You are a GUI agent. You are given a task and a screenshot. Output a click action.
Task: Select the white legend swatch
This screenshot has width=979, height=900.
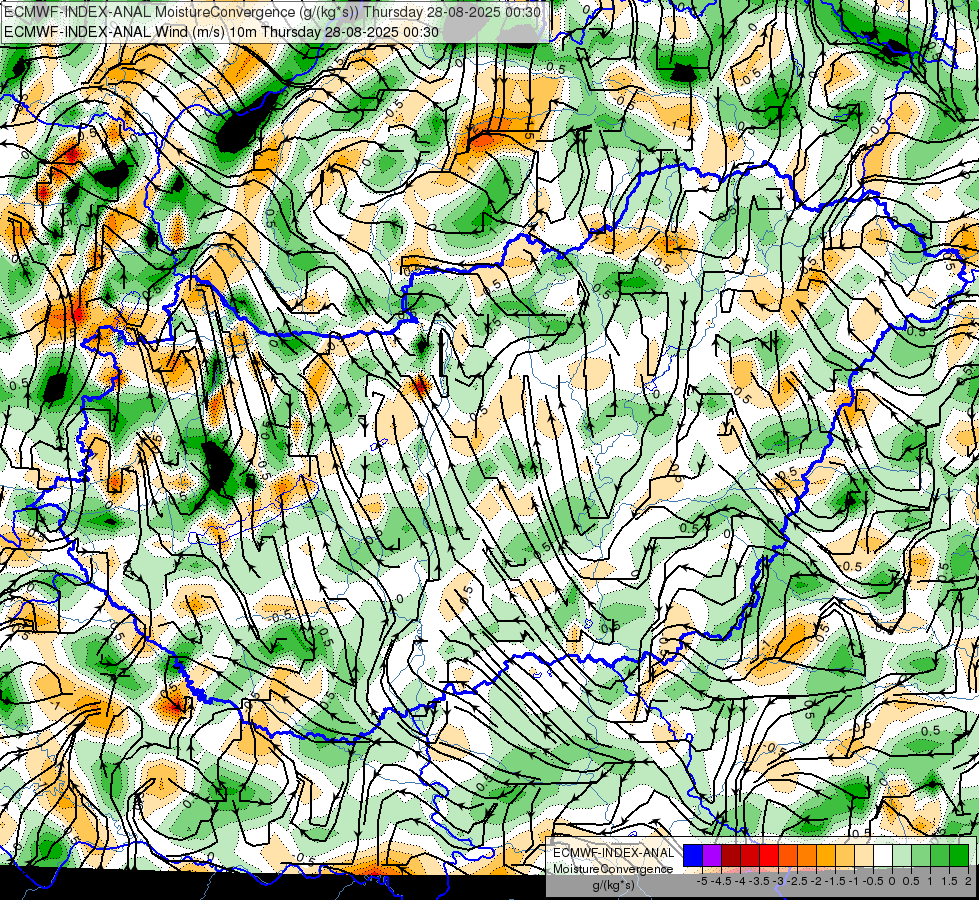click(x=883, y=856)
